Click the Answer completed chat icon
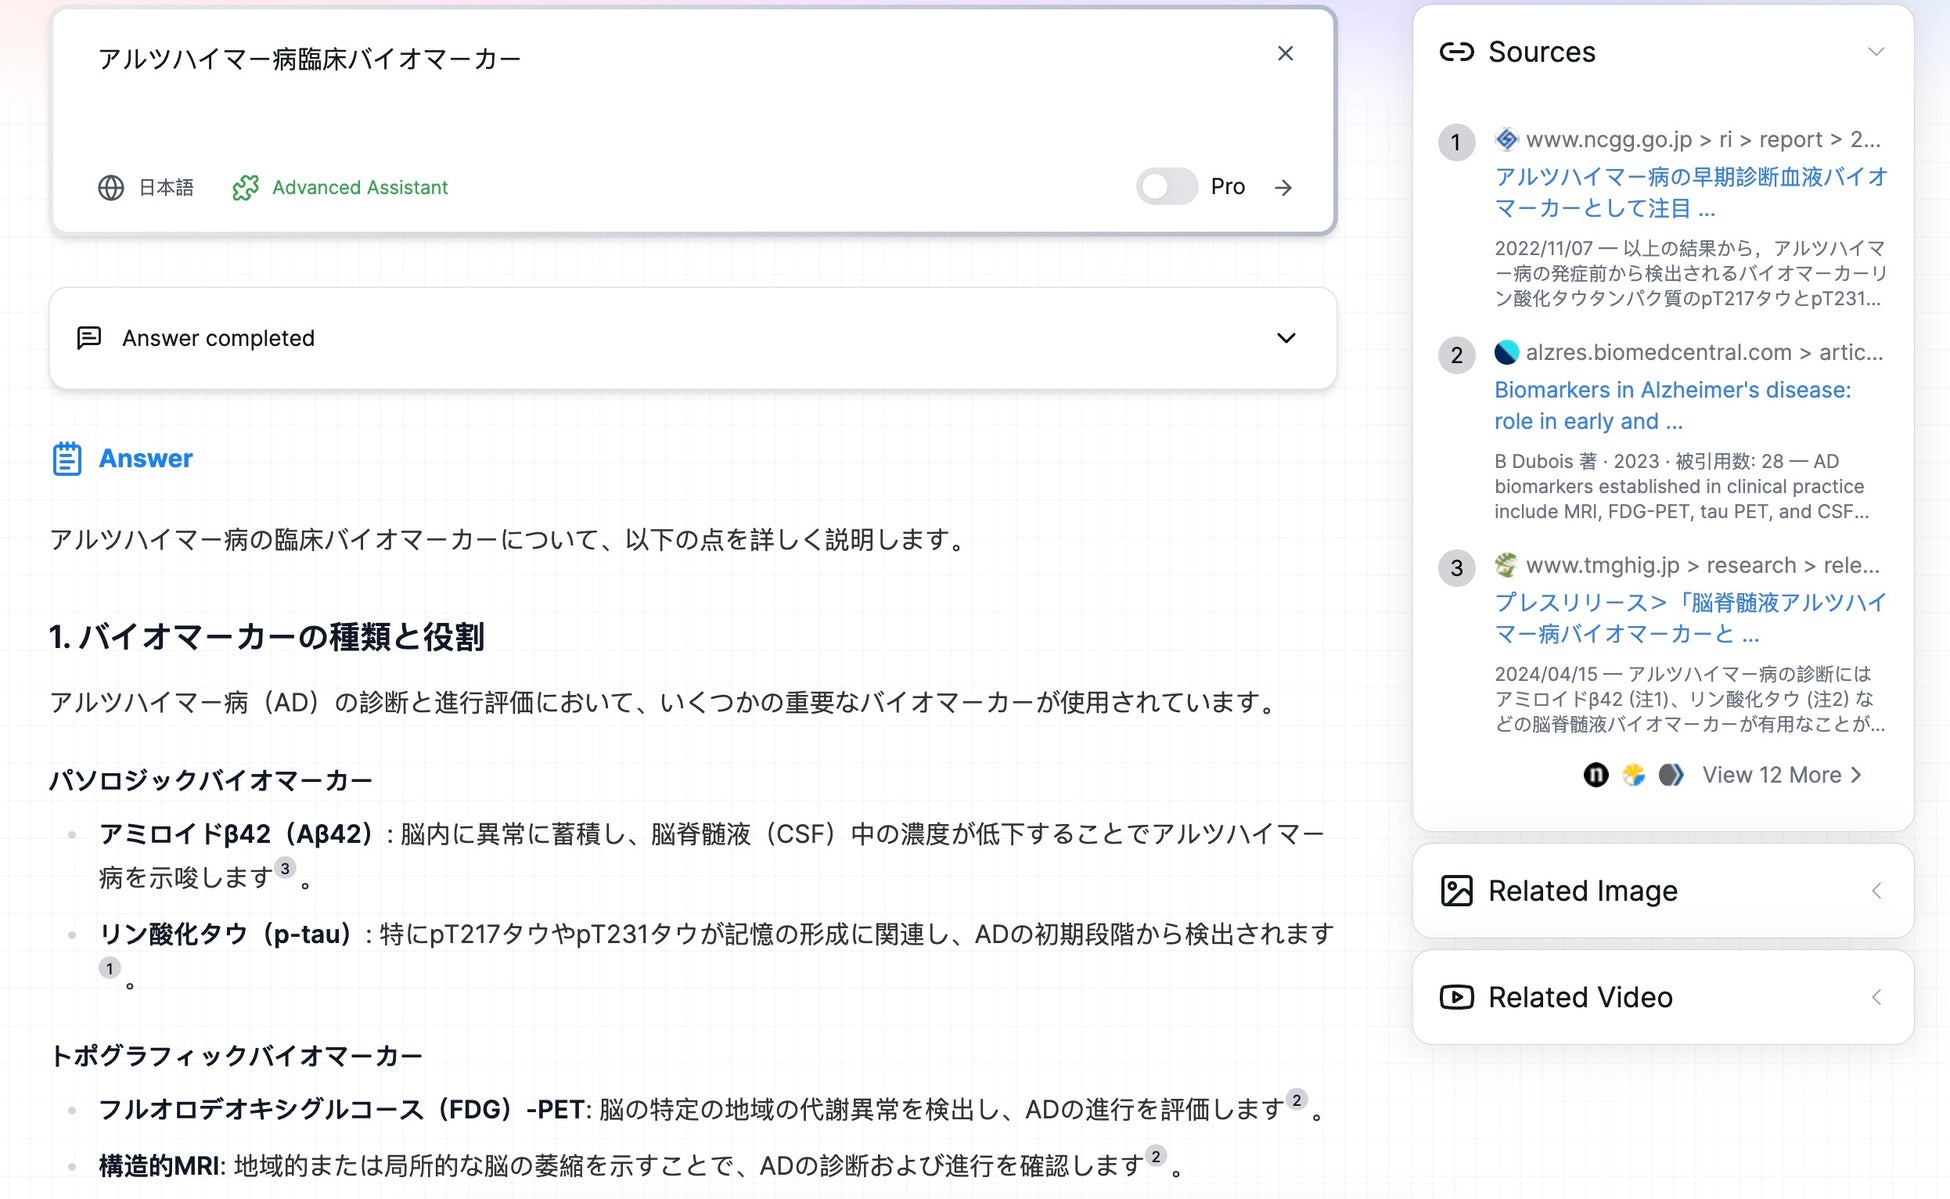Image resolution: width=1950 pixels, height=1199 pixels. click(89, 338)
